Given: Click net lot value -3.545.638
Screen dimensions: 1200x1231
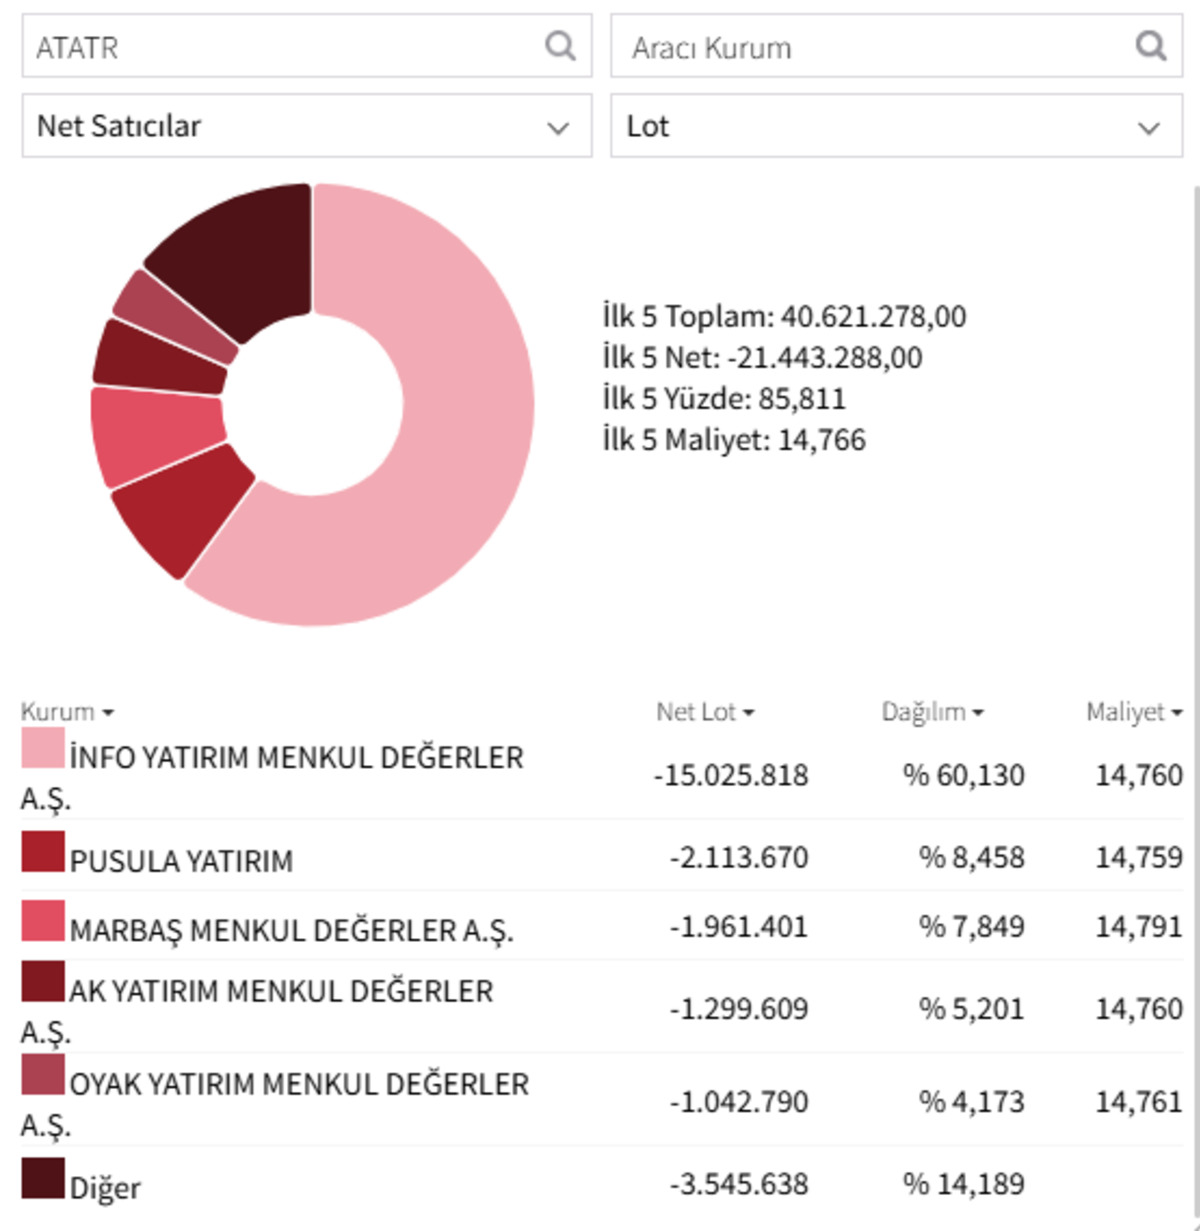Looking at the screenshot, I should point(739,1184).
